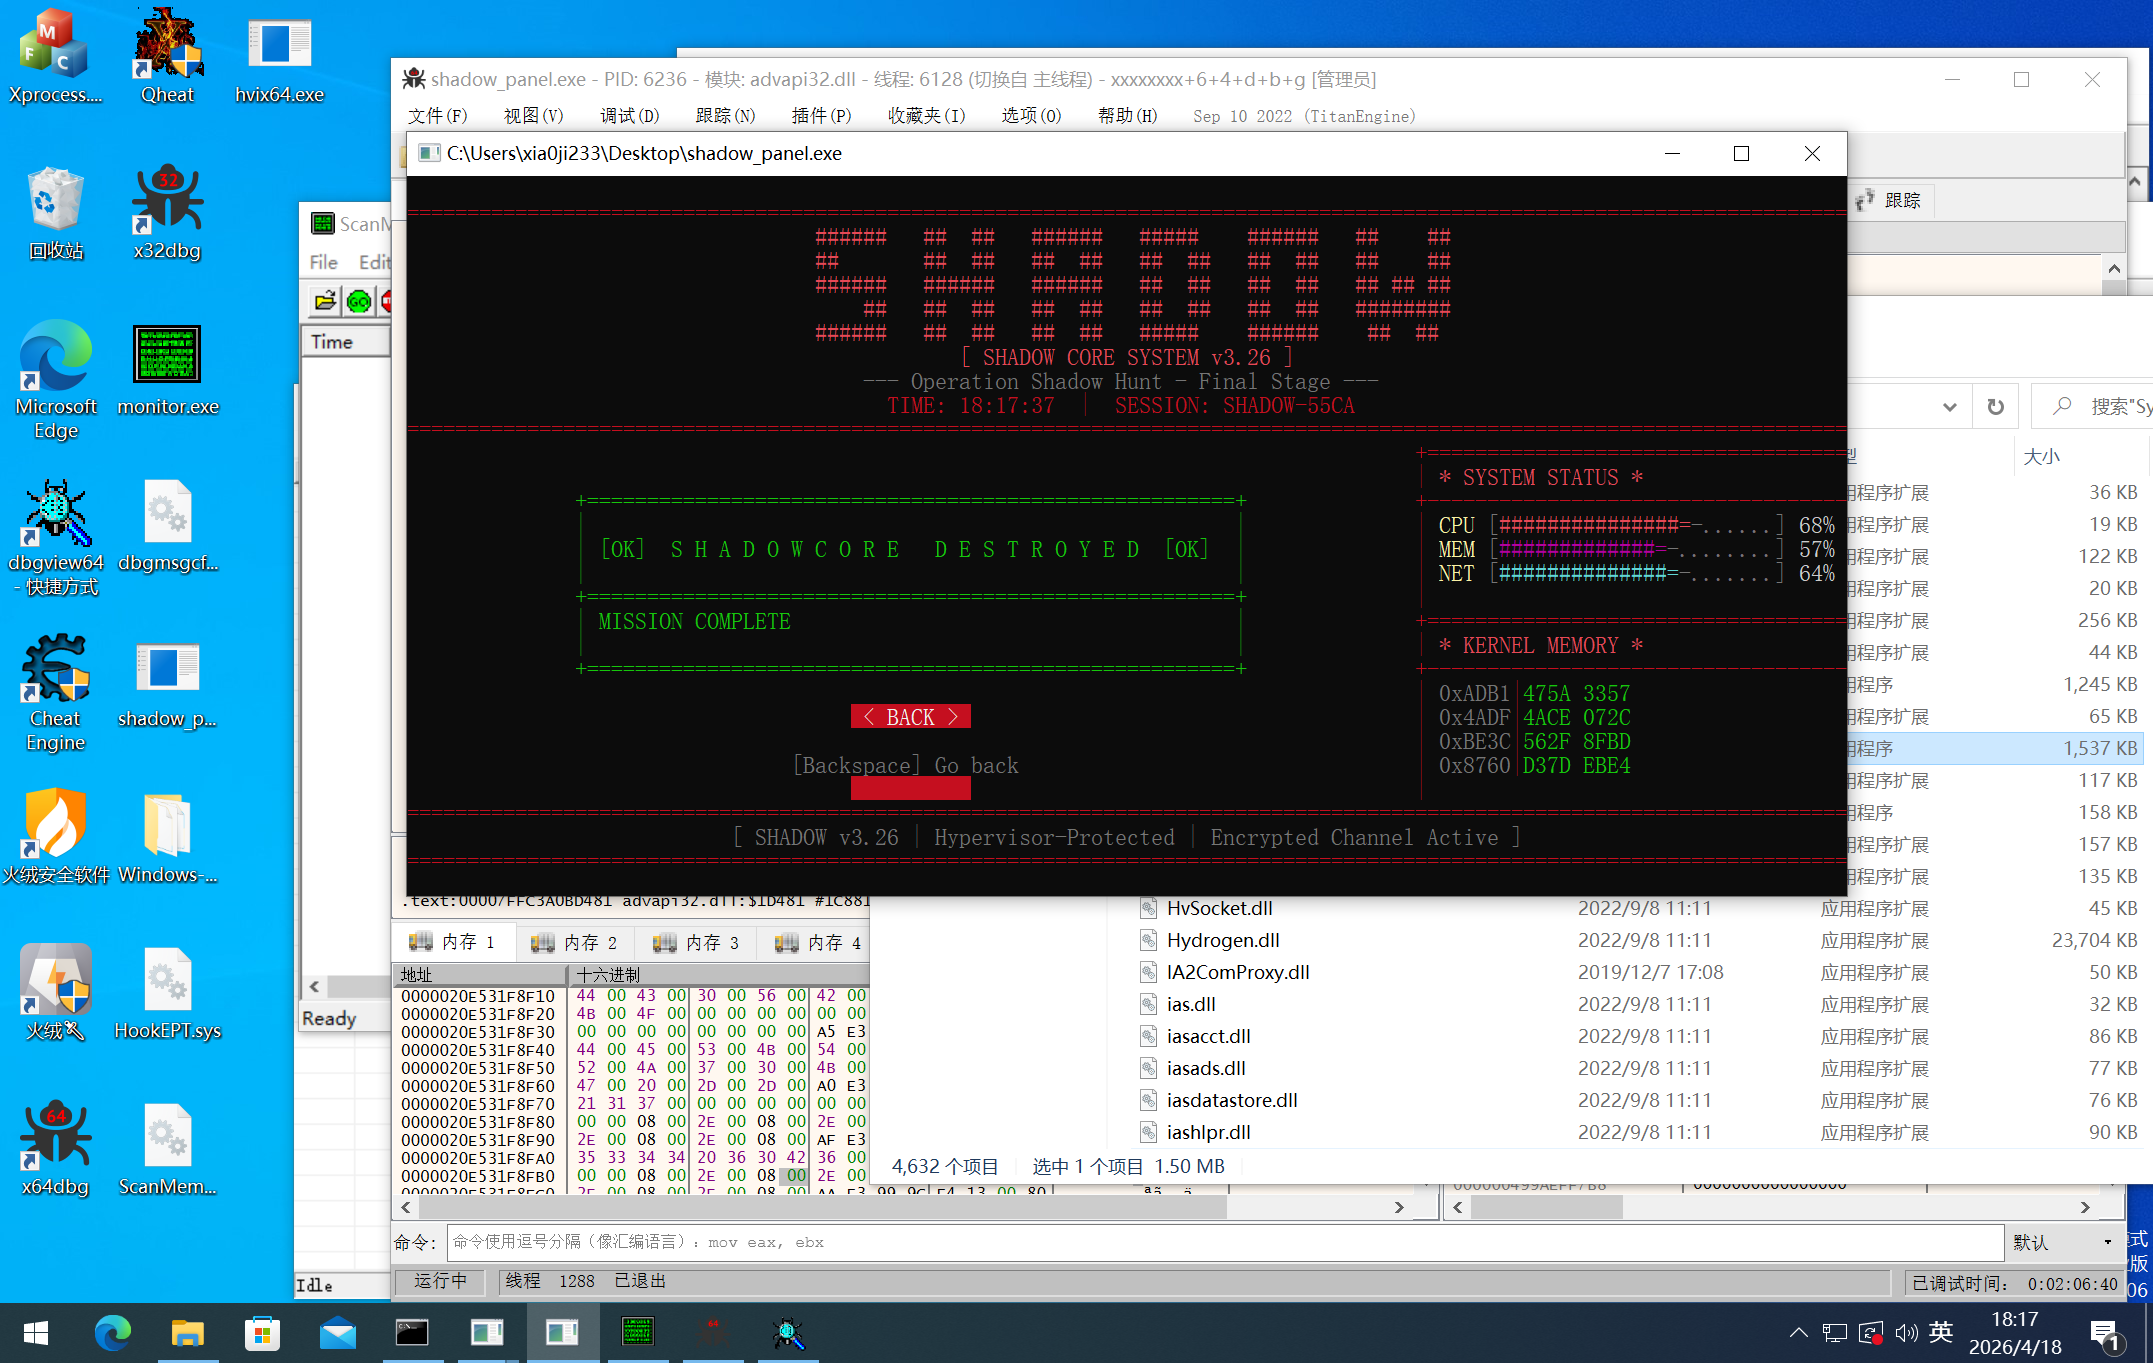
Task: Select the x32dbg desktop icon
Action: [x=167, y=212]
